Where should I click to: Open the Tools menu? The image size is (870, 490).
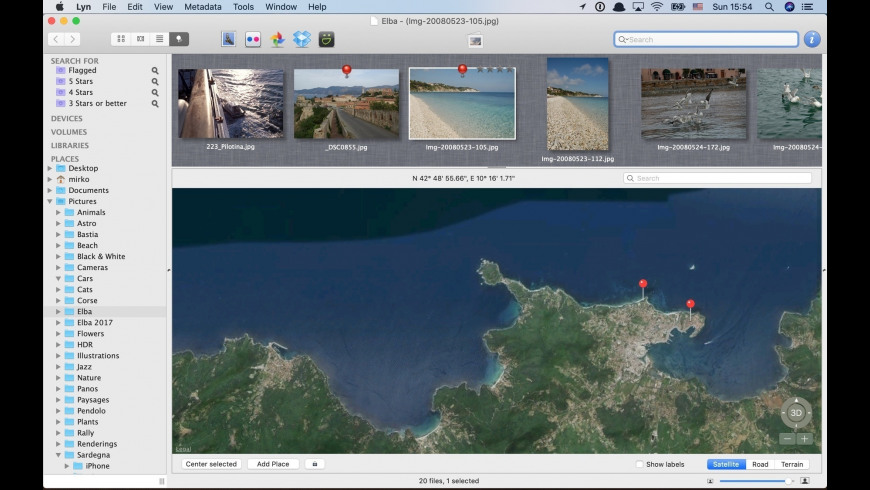pyautogui.click(x=243, y=7)
